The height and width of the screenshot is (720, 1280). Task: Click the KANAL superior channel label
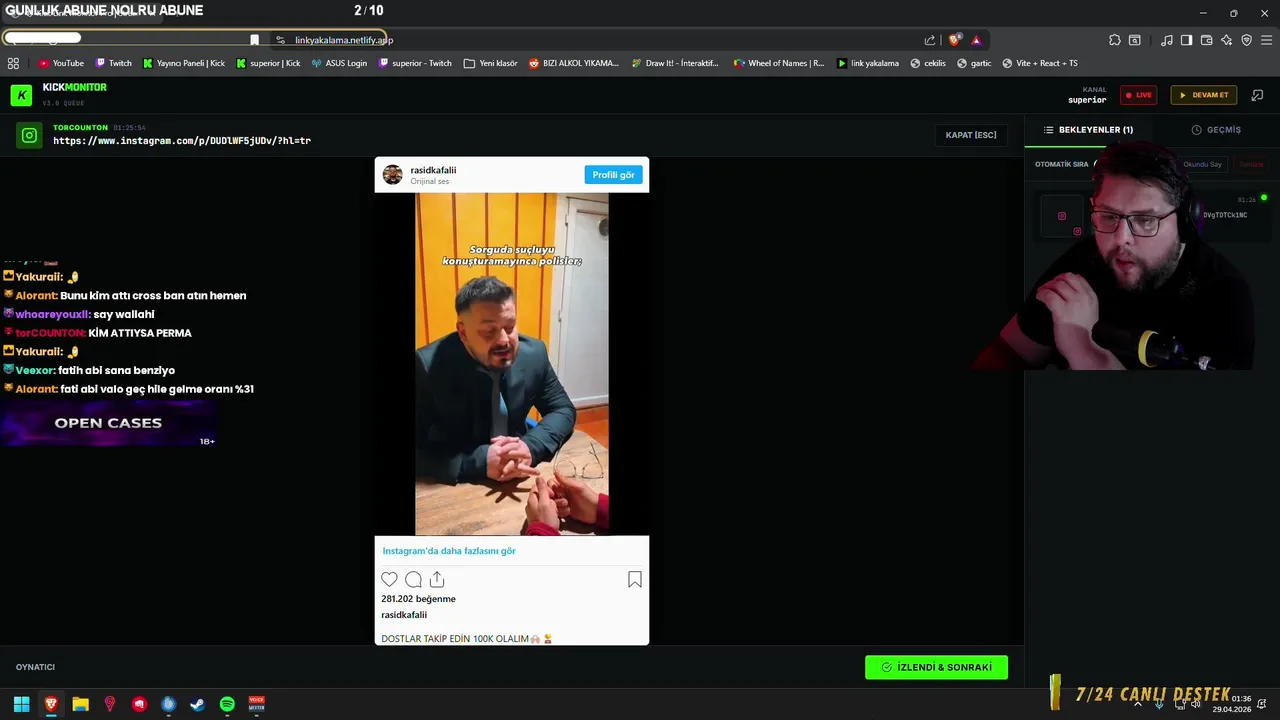click(x=1087, y=95)
